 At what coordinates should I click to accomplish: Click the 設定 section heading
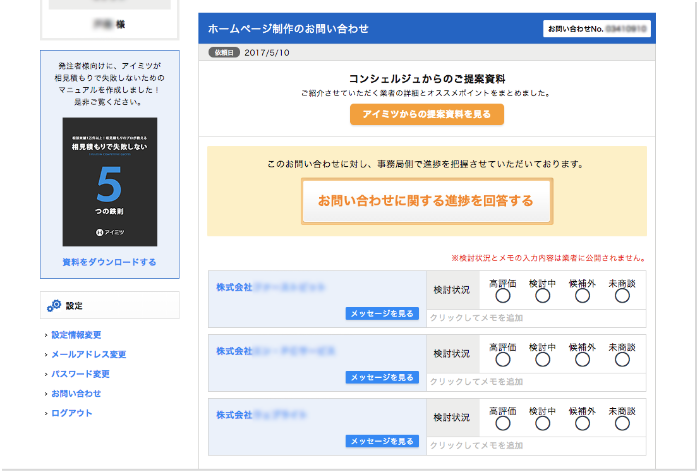point(74,306)
